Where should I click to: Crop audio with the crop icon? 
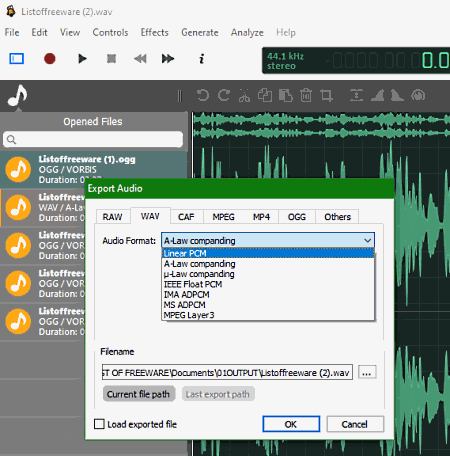[326, 96]
